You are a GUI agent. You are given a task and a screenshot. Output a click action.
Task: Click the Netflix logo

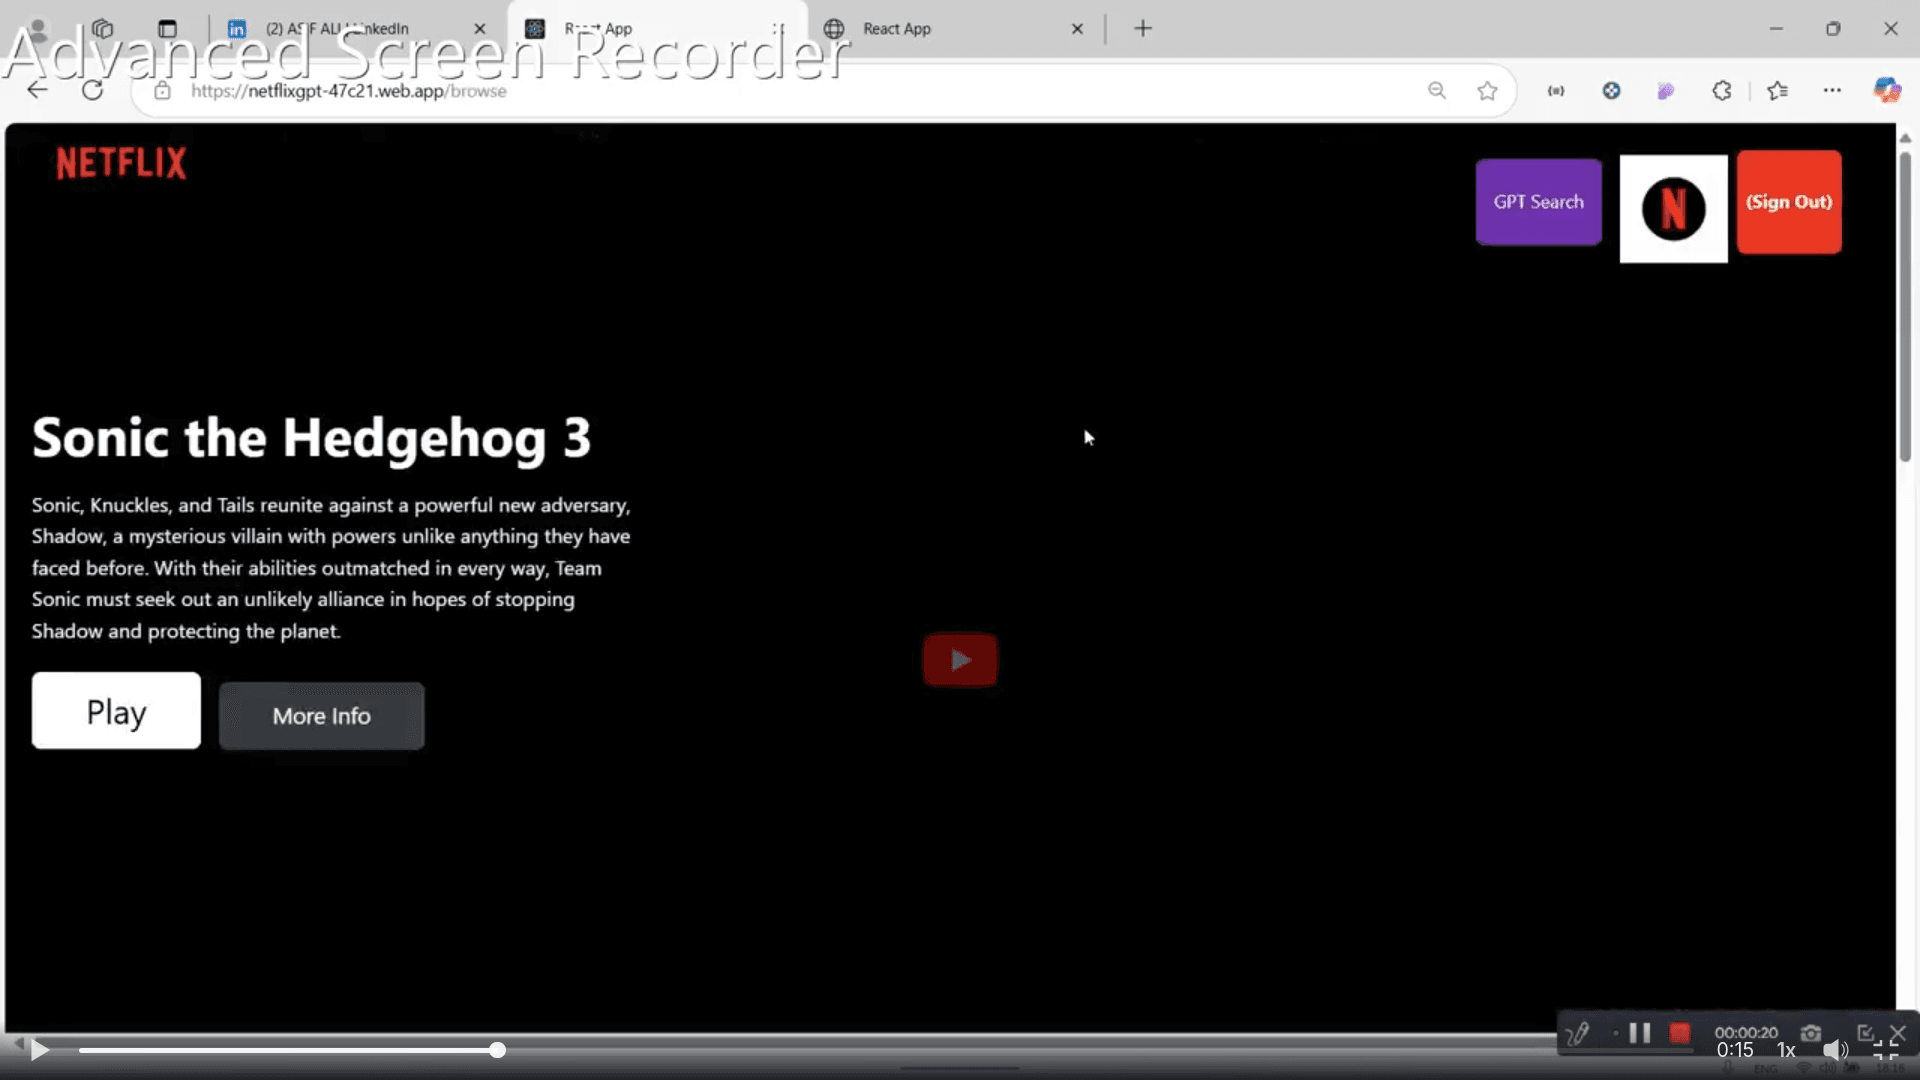tap(121, 163)
